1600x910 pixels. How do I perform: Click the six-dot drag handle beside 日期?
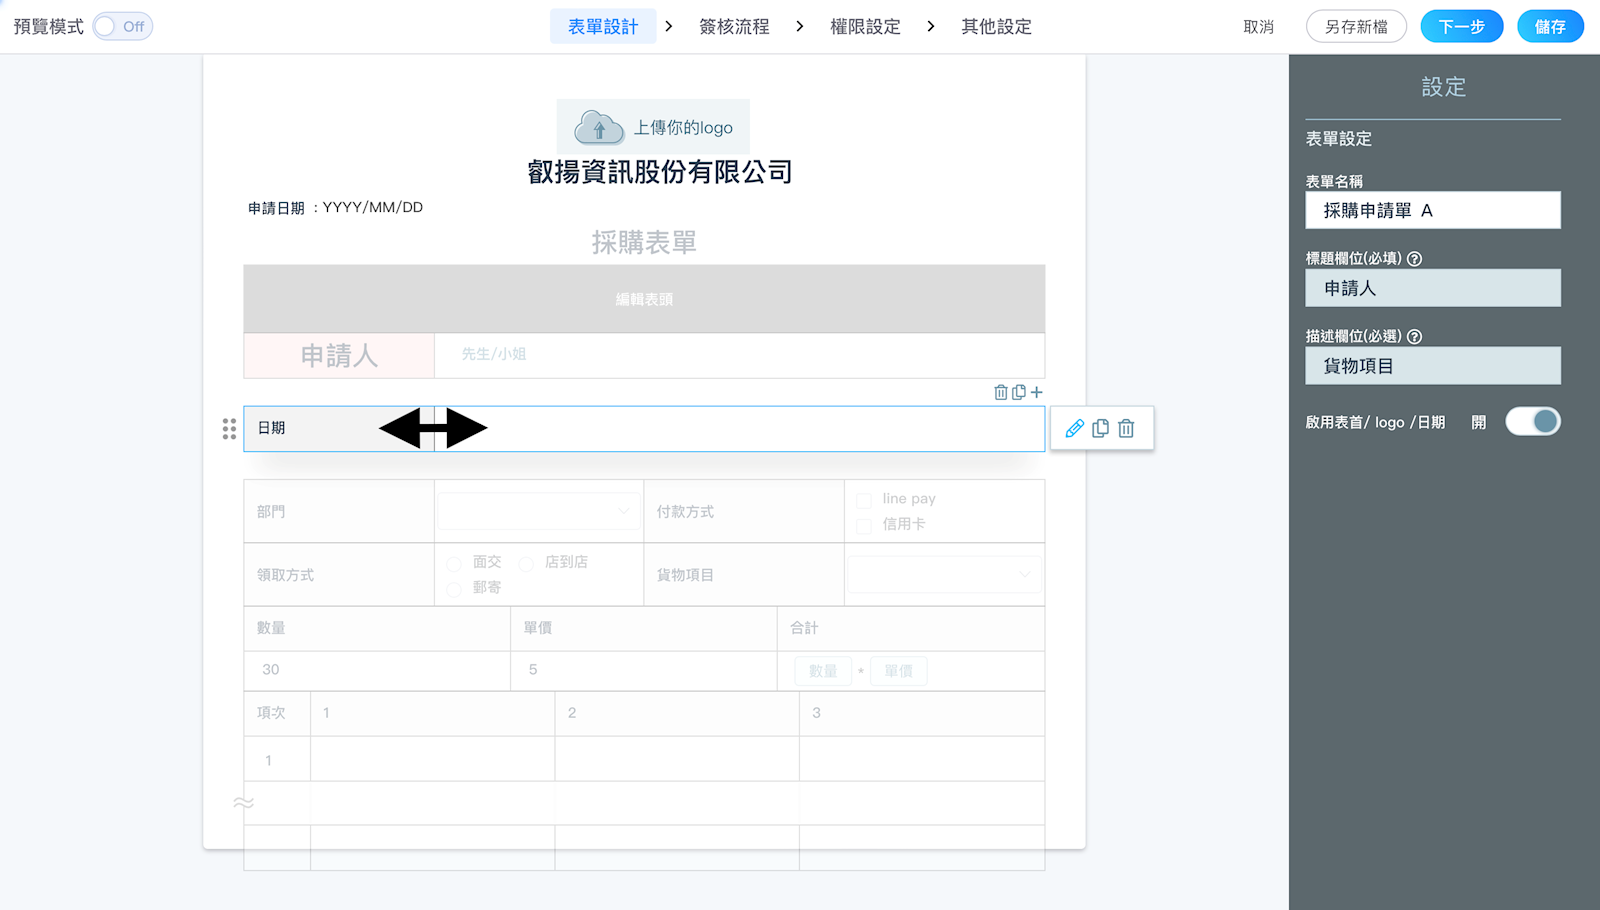[x=229, y=429]
